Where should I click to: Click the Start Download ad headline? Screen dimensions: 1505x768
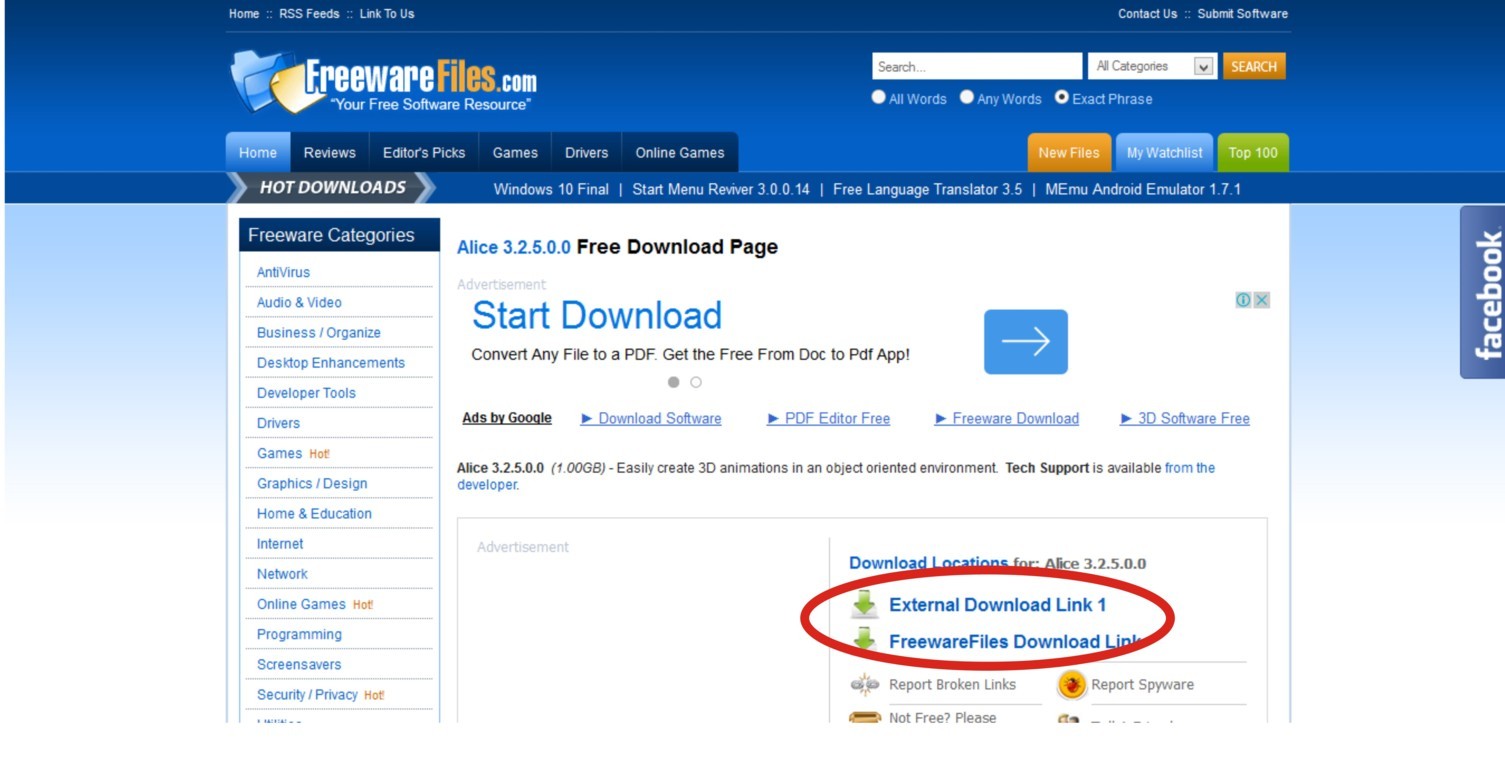[x=597, y=316]
